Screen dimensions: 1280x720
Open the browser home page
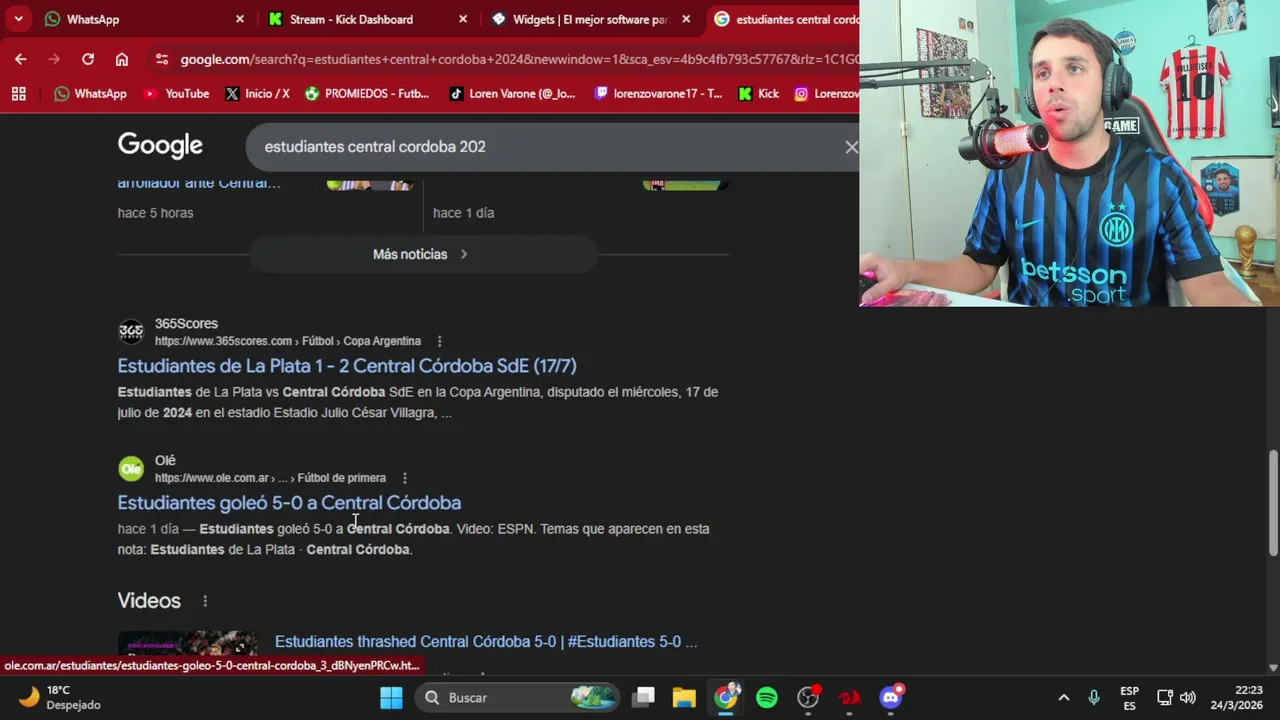(122, 59)
